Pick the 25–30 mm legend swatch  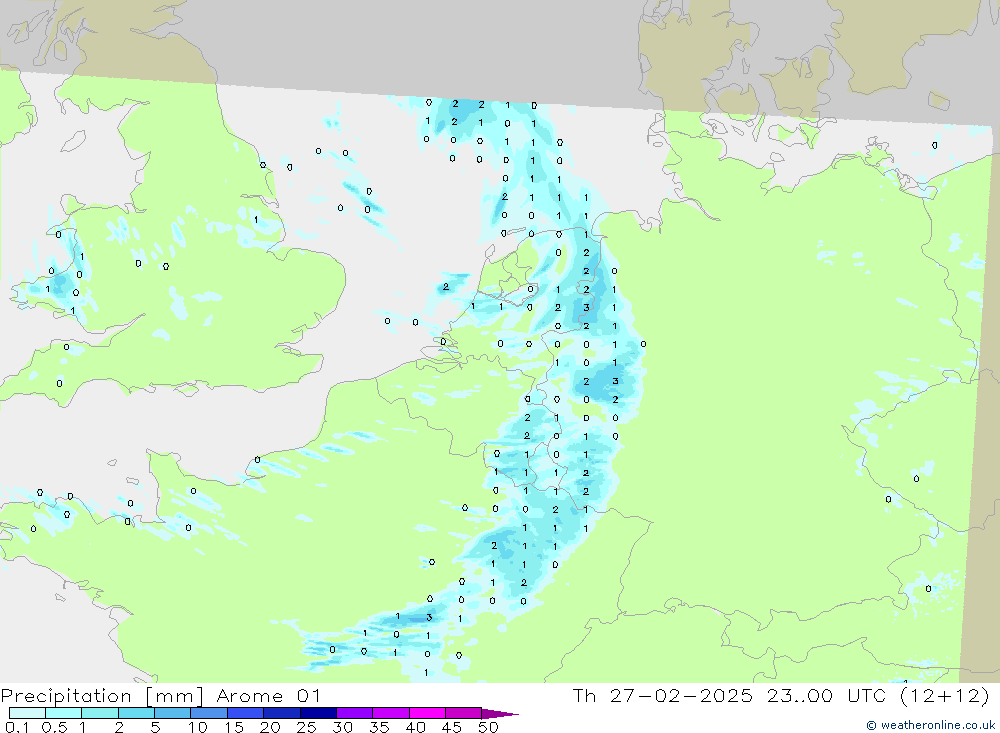(318, 713)
